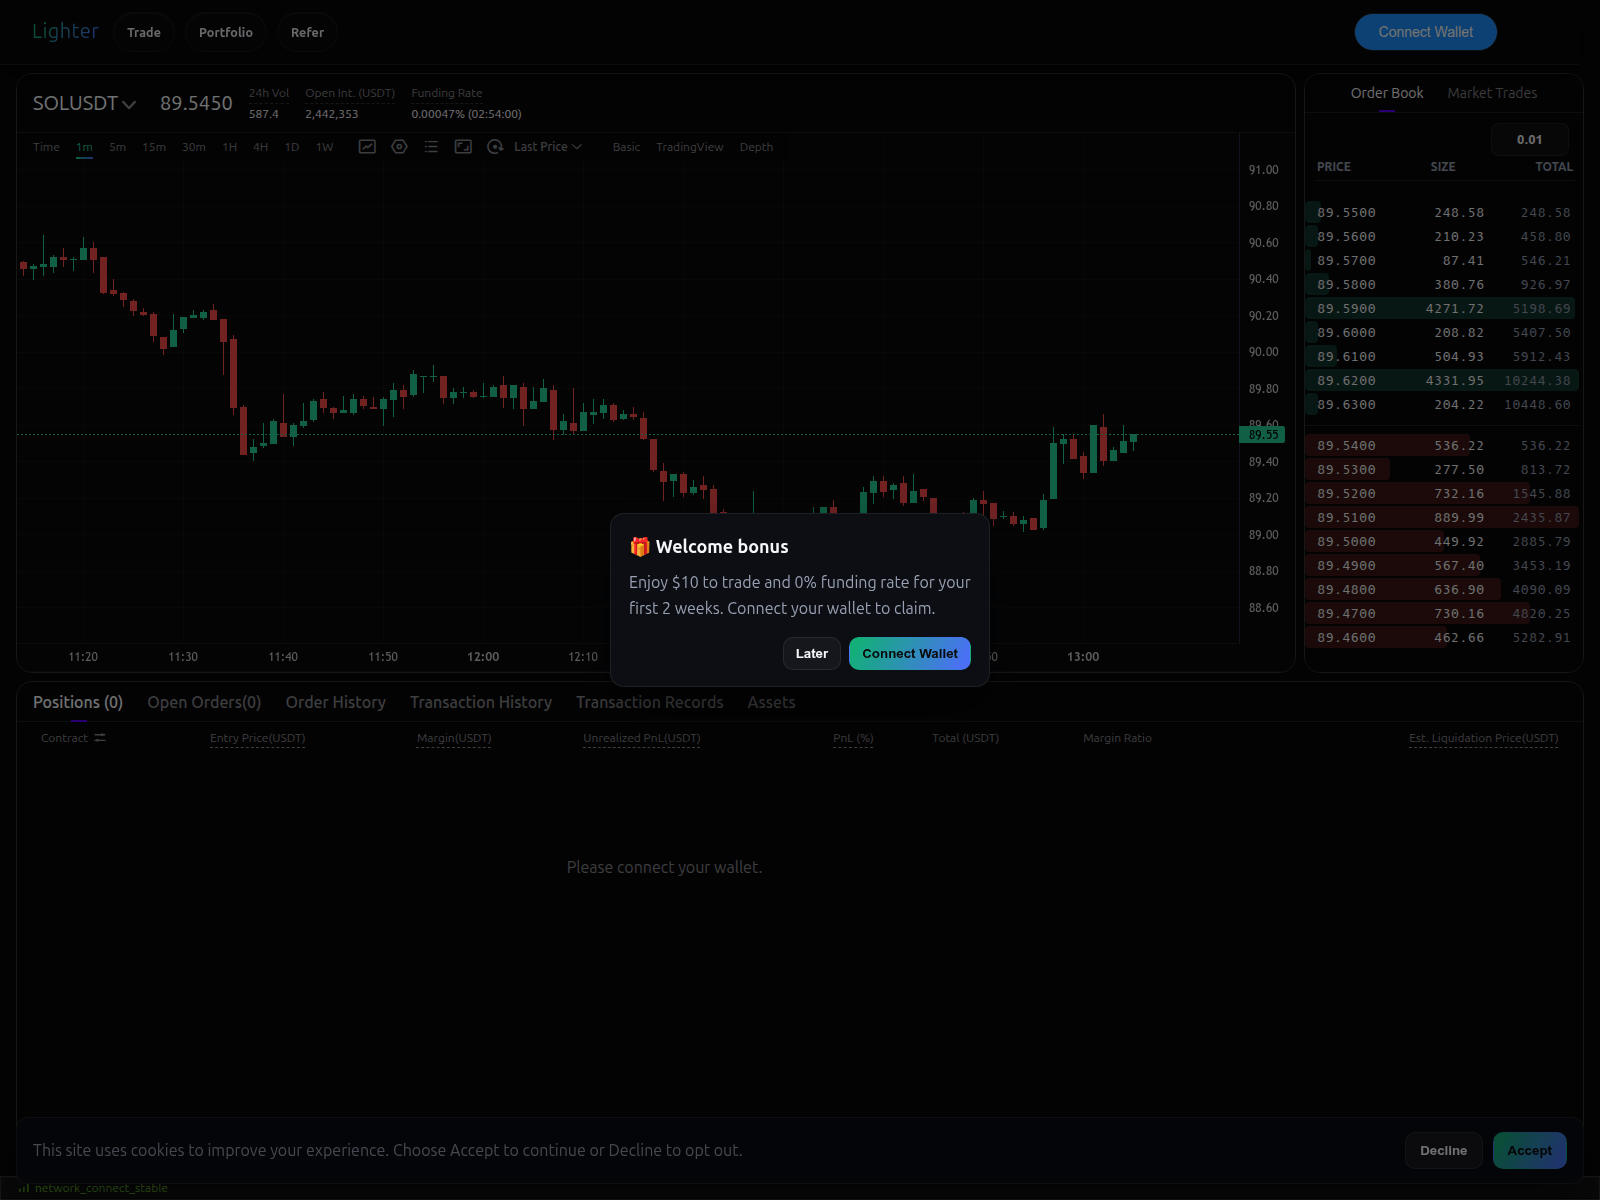This screenshot has height=1200, width=1600.
Task: Click the fullscreen chart icon
Action: tap(463, 146)
